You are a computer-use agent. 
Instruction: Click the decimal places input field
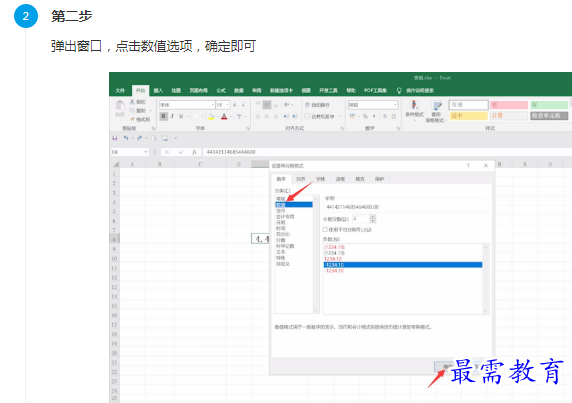pos(361,219)
